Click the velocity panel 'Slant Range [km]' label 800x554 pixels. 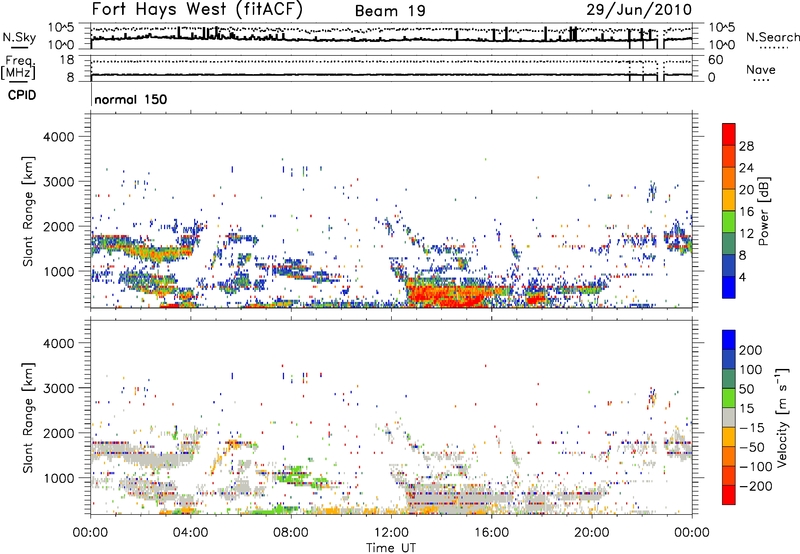[28, 417]
